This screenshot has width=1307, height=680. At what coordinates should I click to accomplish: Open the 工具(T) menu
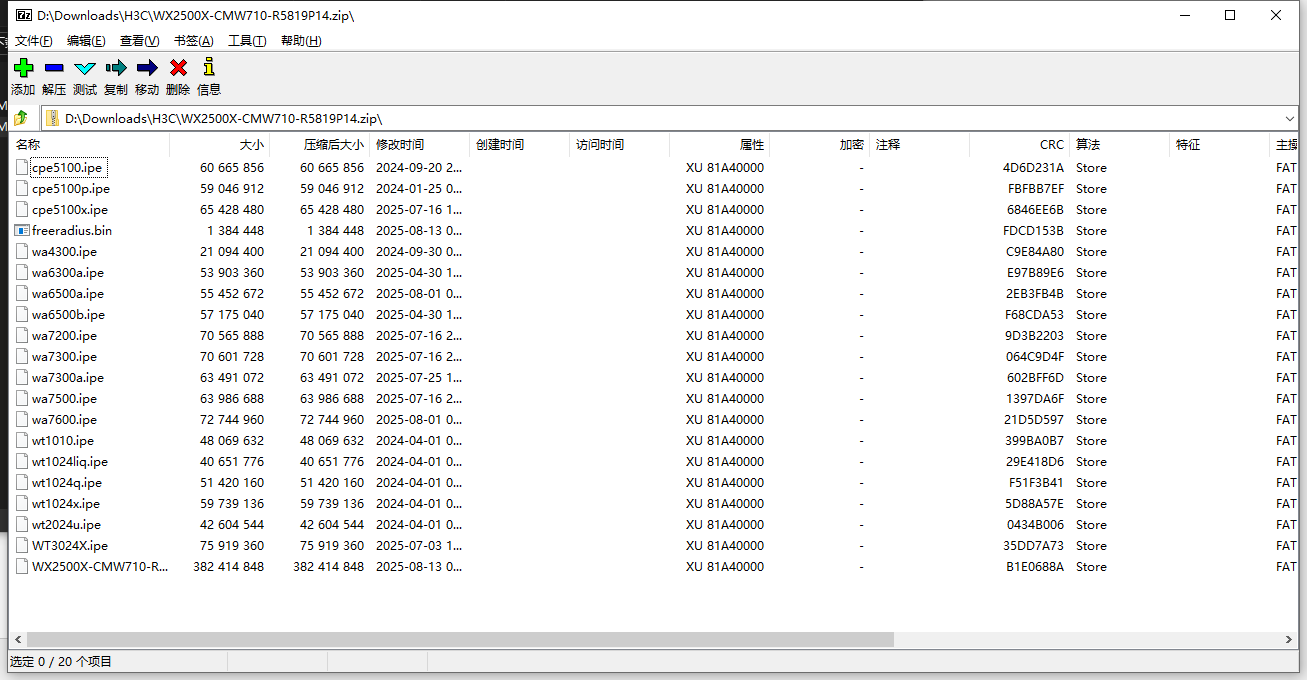click(x=247, y=41)
